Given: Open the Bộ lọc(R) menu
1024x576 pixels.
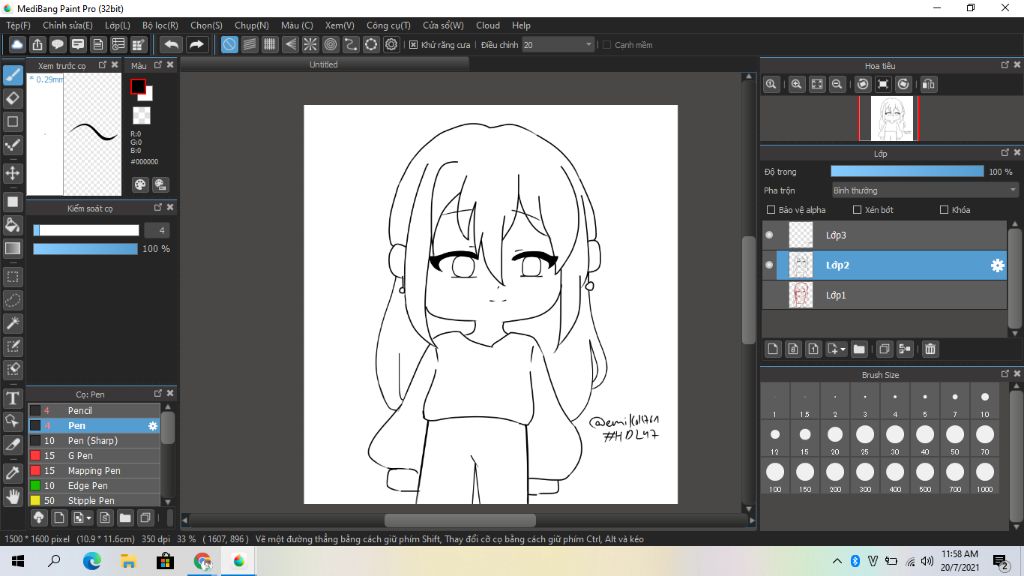Looking at the screenshot, I should click(x=160, y=25).
